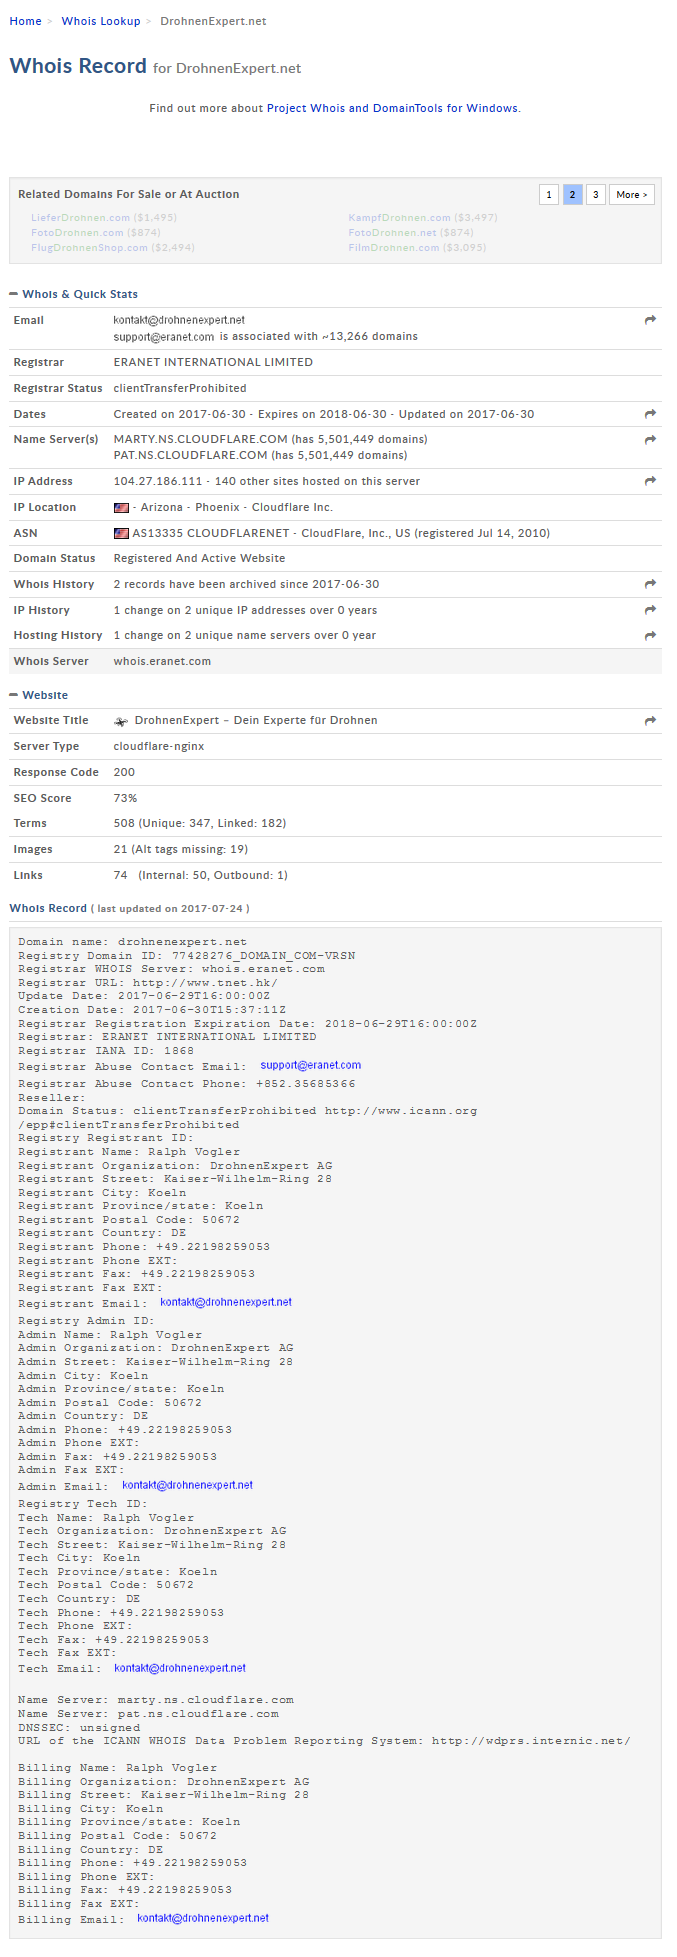Open the first FotoDronnen.com ($874) listing
Screen dimensions: 677x1957
[x=78, y=232]
